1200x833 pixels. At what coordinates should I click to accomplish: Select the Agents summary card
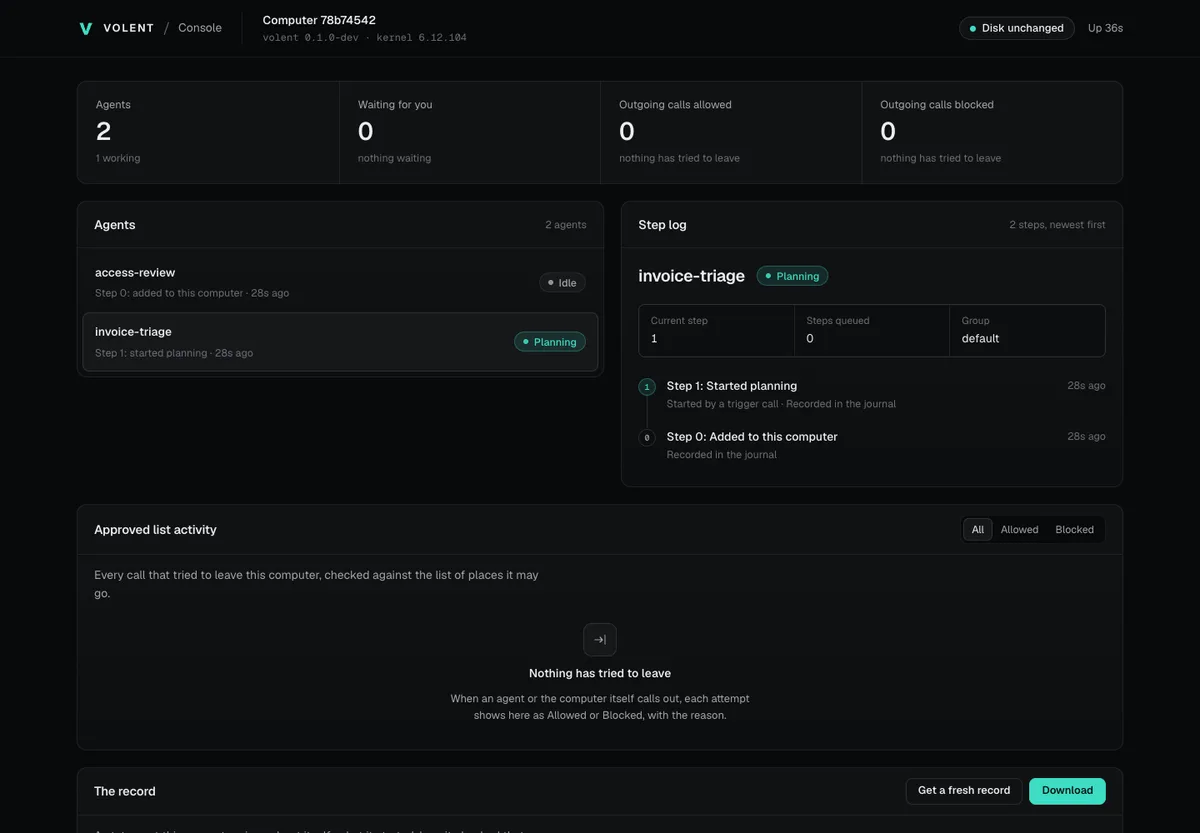[x=208, y=132]
